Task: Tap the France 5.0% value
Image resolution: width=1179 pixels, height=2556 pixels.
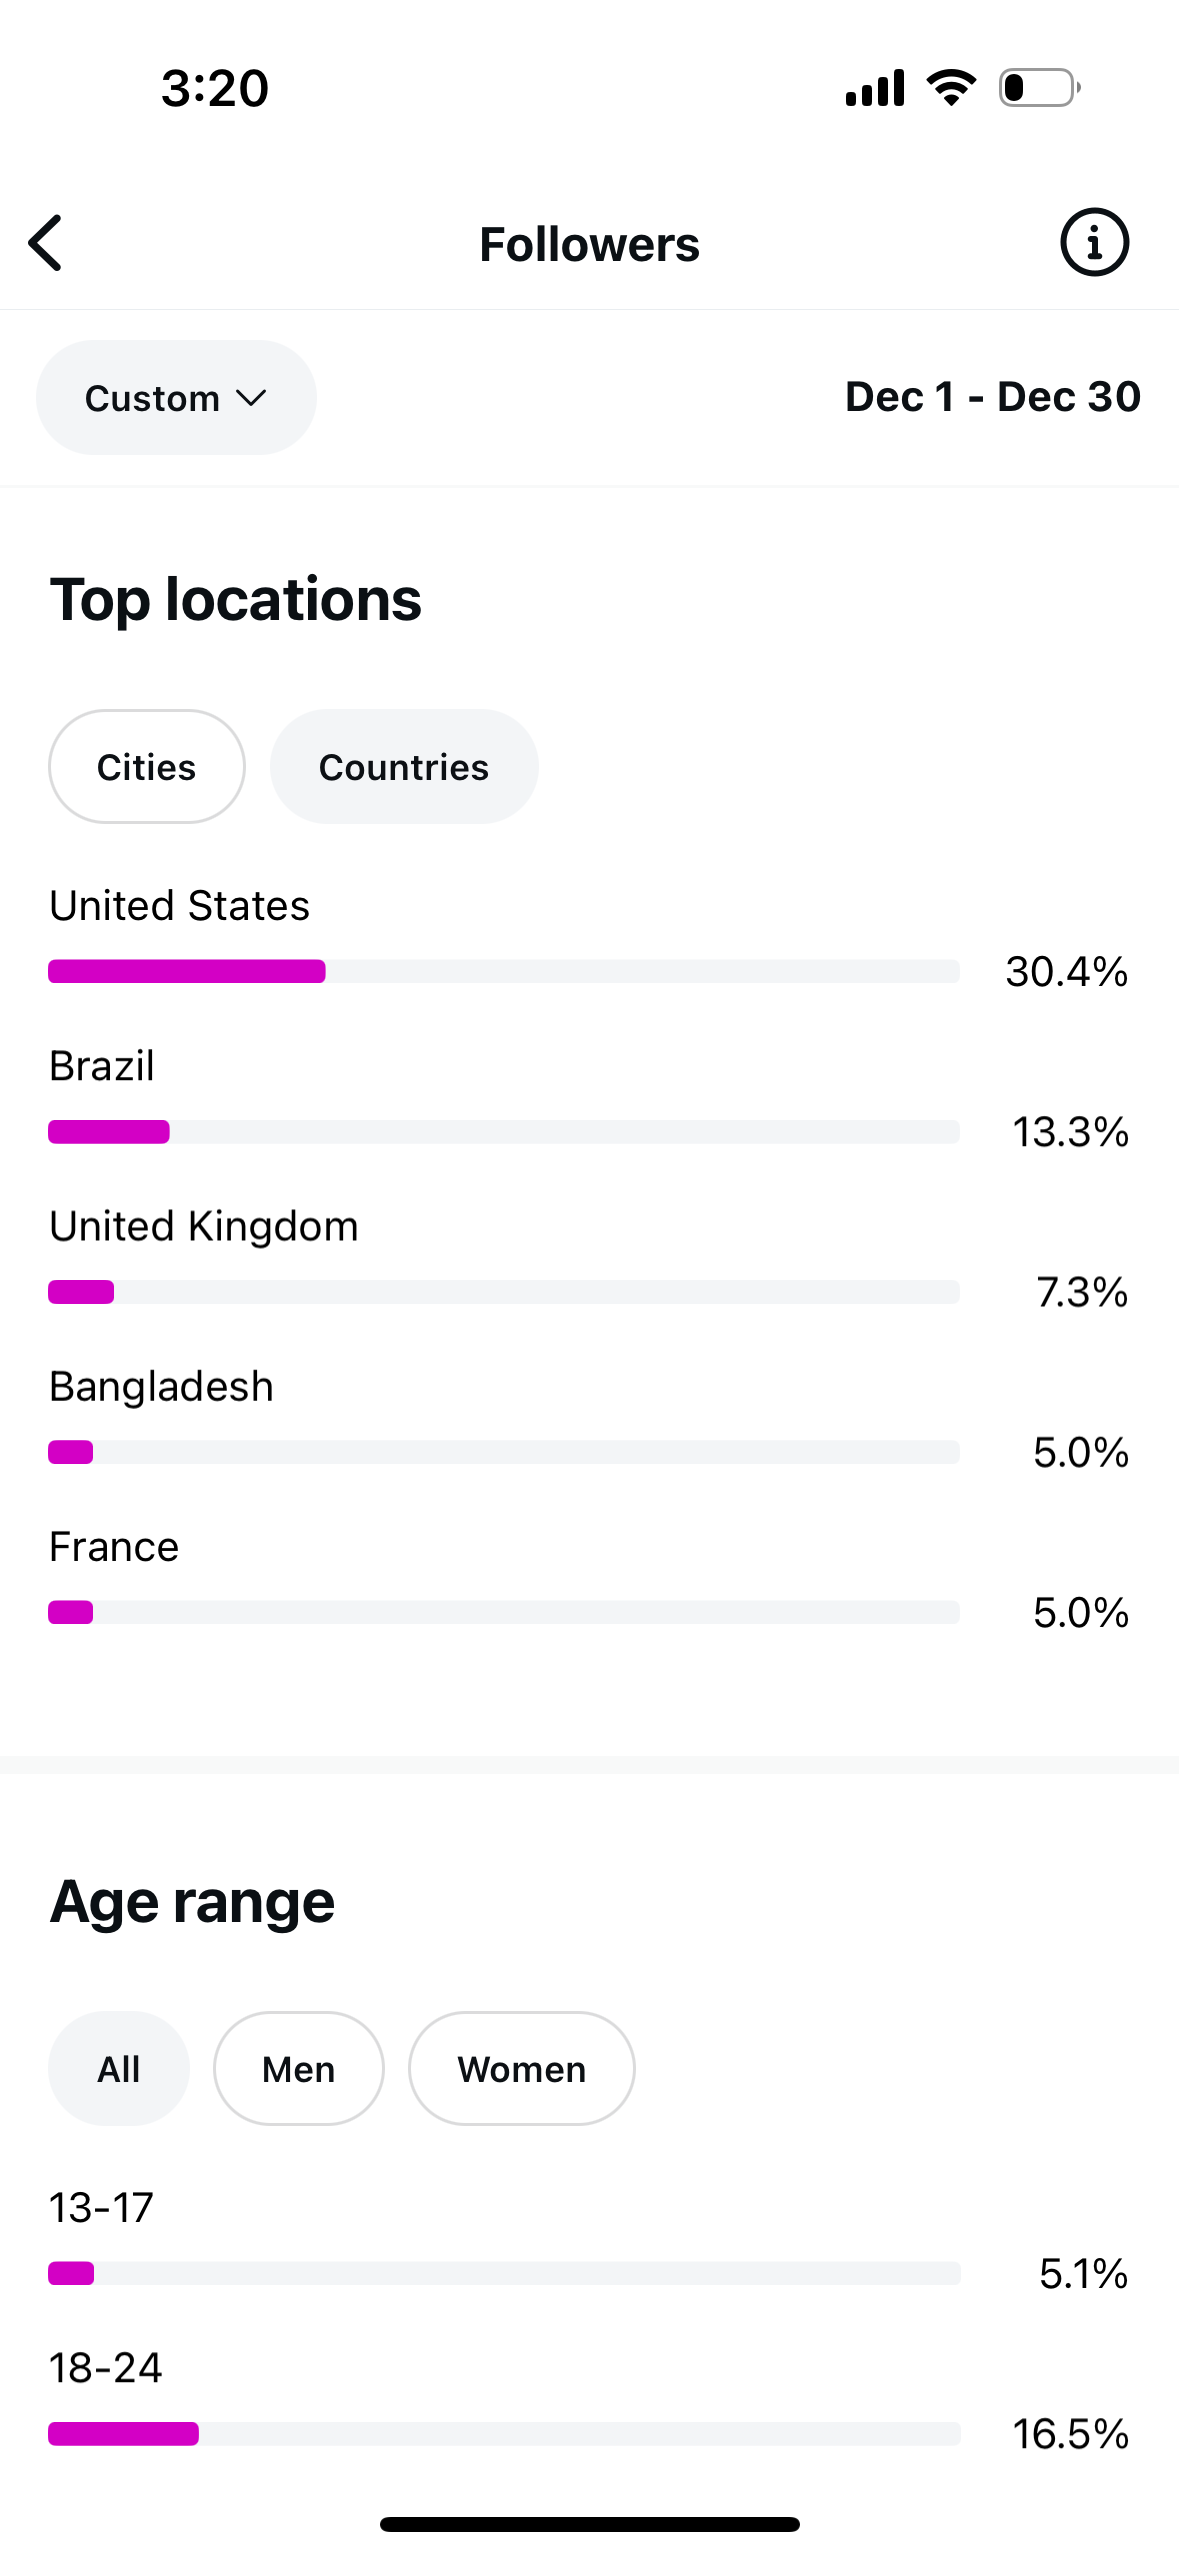Action: point(1081,1612)
